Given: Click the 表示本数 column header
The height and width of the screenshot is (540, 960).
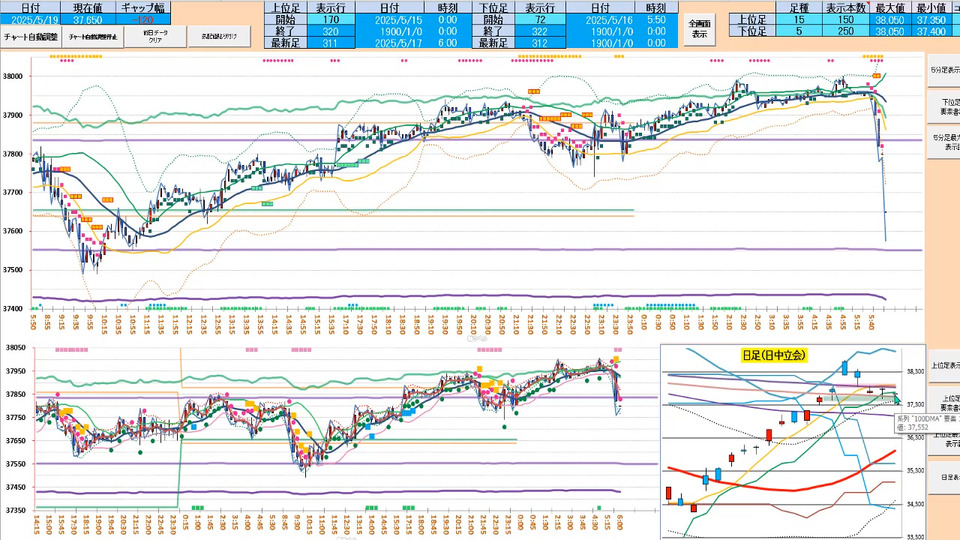Looking at the screenshot, I should coord(846,8).
